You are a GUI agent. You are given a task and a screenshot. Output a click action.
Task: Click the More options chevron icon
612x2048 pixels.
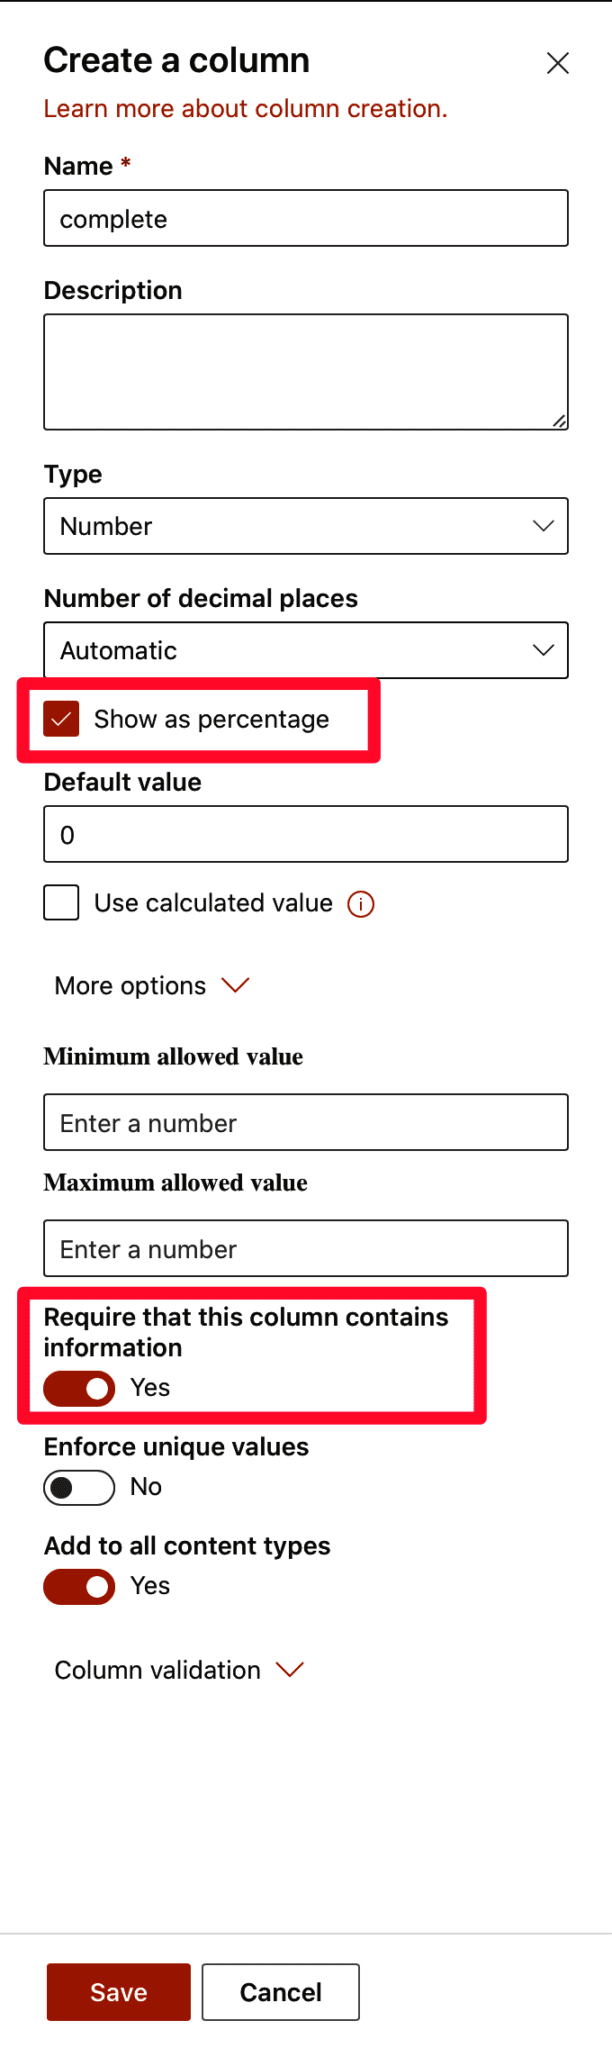coord(236,986)
